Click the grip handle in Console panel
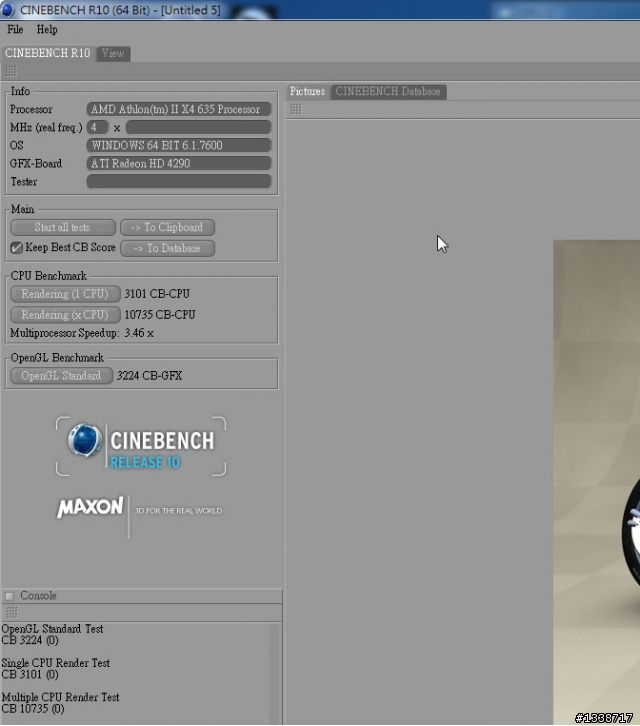 click(12, 613)
